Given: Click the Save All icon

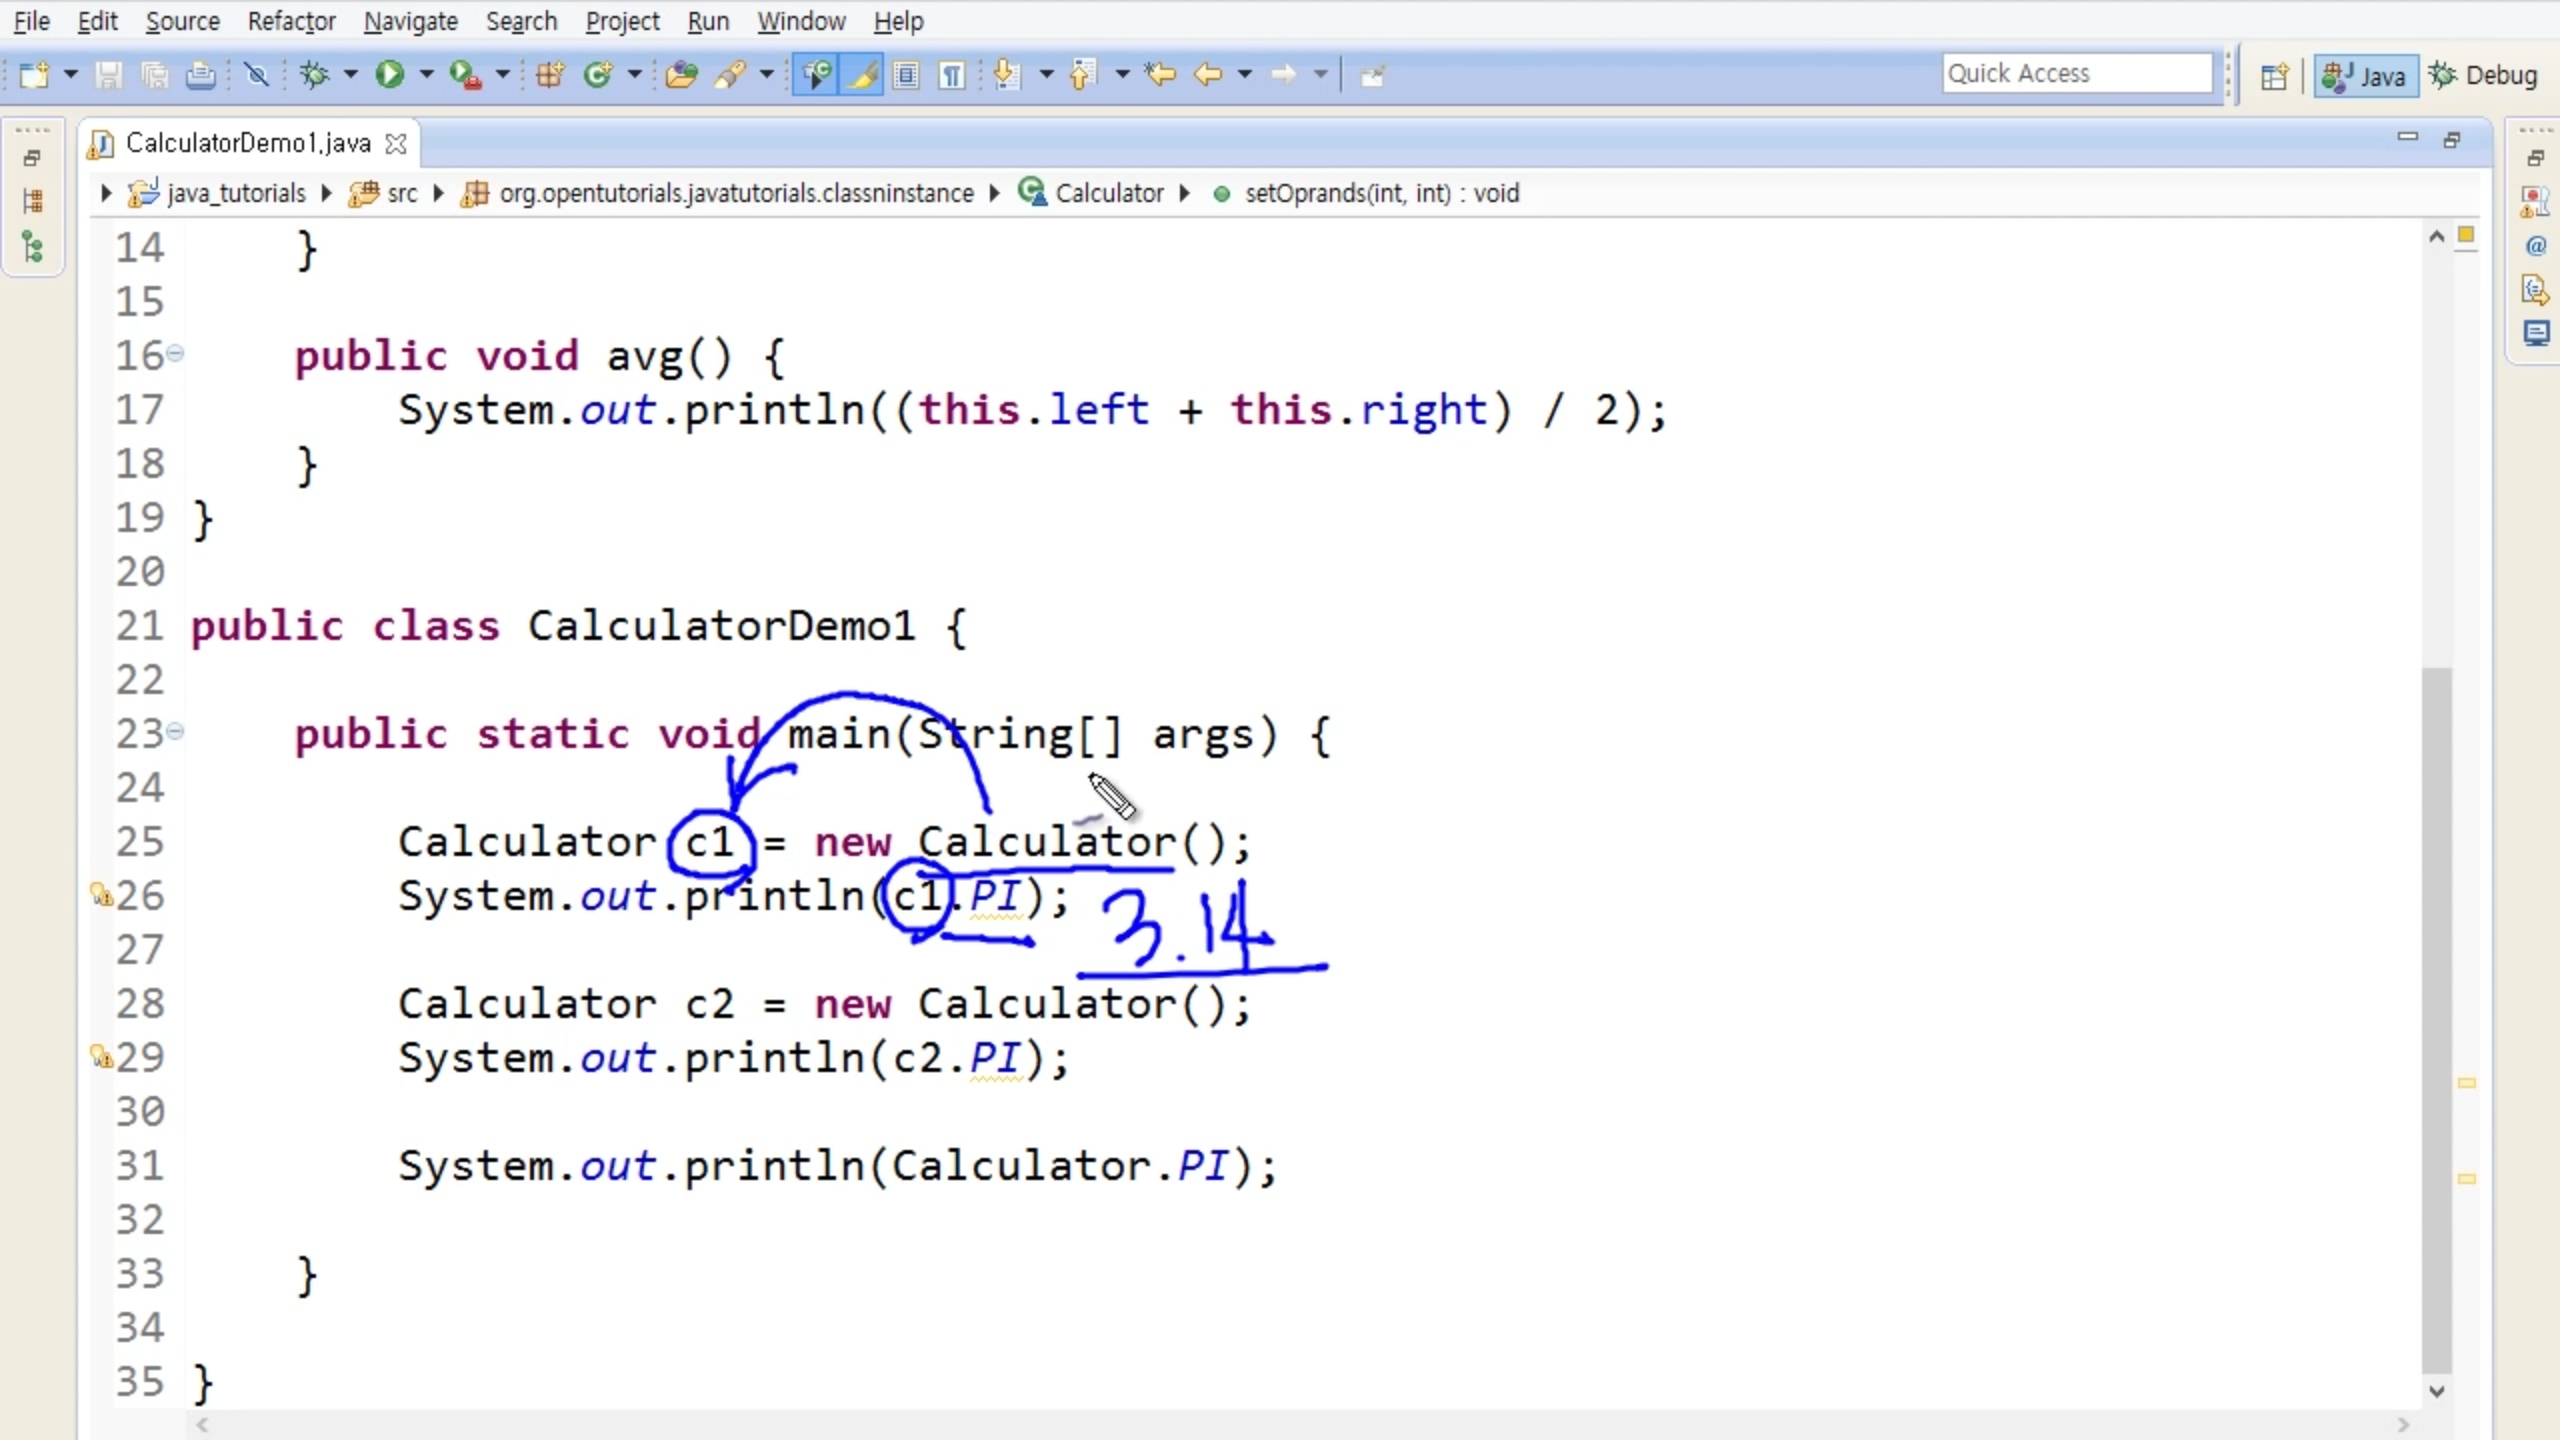Looking at the screenshot, I should point(154,75).
